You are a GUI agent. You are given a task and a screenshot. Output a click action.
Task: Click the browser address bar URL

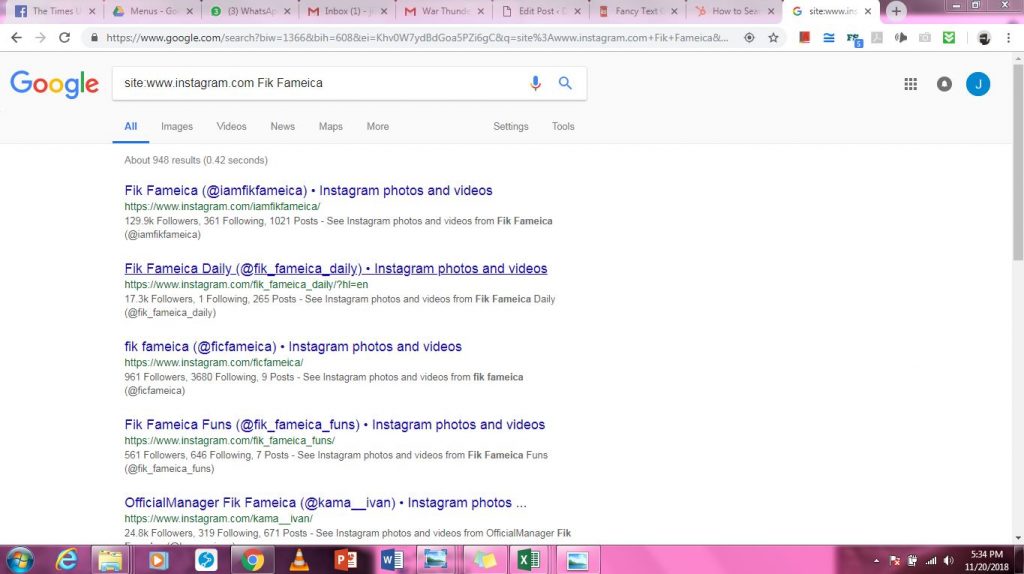(x=417, y=38)
